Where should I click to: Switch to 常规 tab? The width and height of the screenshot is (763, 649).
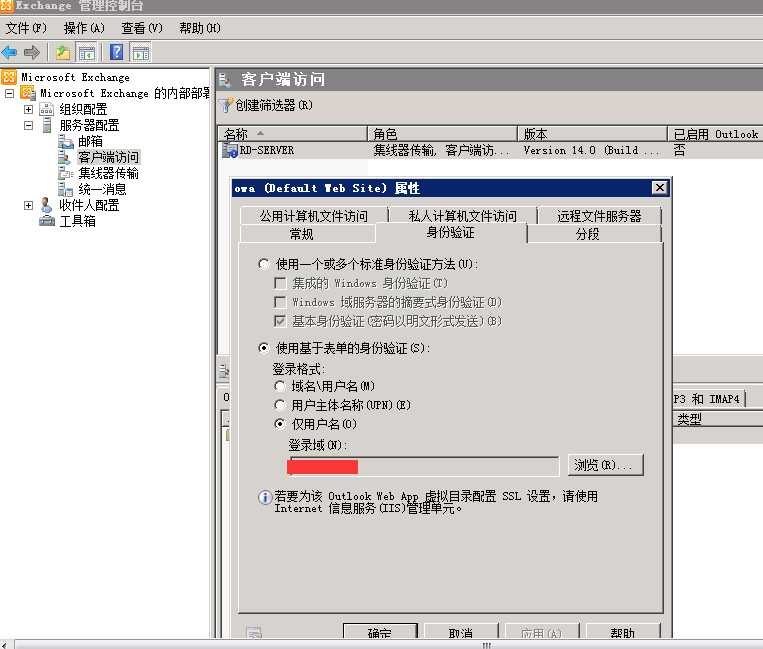coord(308,234)
